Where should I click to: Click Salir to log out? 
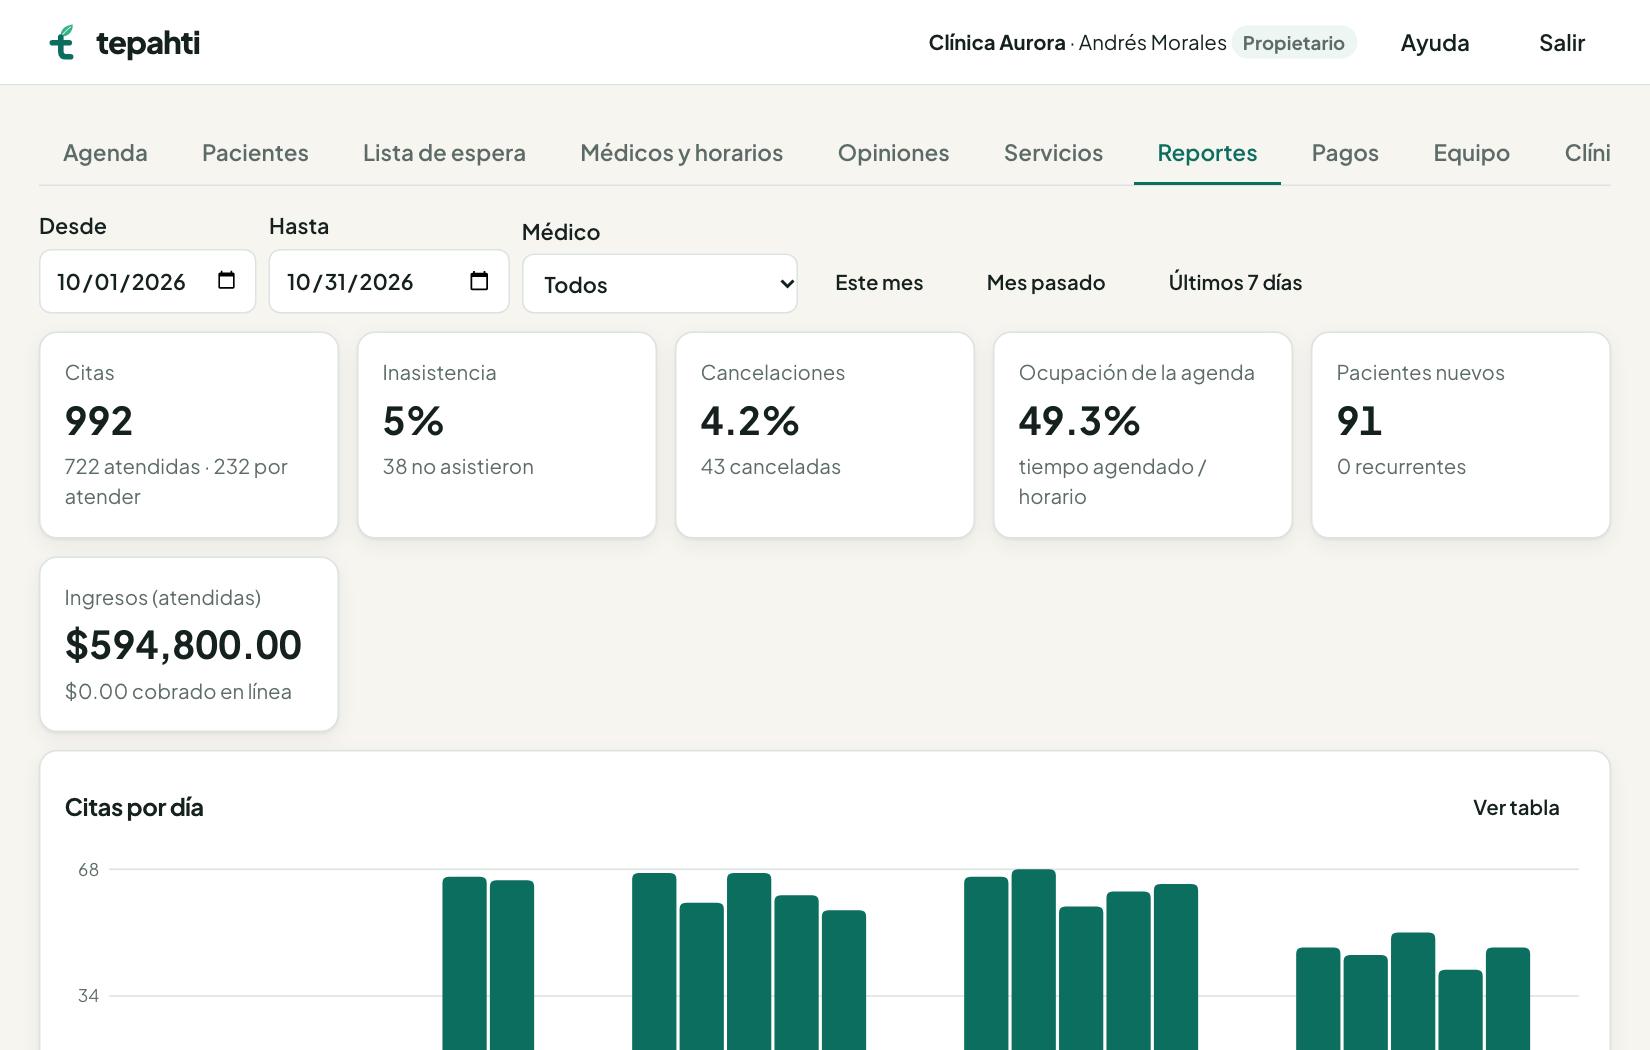(1562, 42)
